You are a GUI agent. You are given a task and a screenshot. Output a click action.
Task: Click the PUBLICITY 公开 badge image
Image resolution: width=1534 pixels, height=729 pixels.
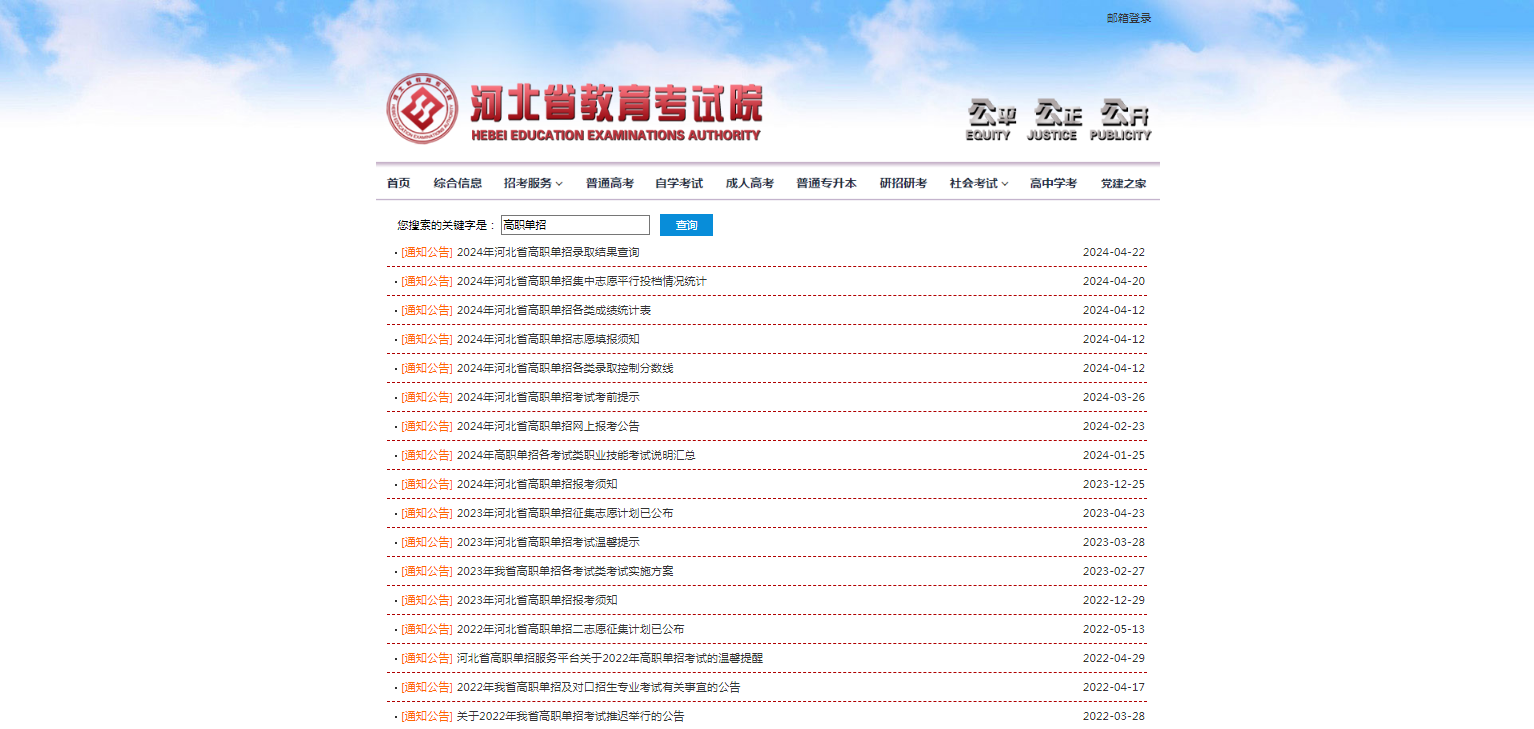point(1120,119)
